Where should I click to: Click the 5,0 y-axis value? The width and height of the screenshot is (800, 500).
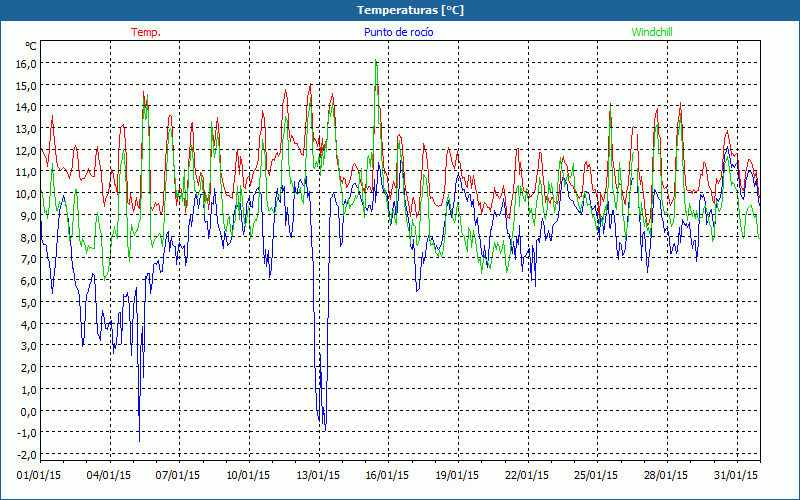pos(29,303)
